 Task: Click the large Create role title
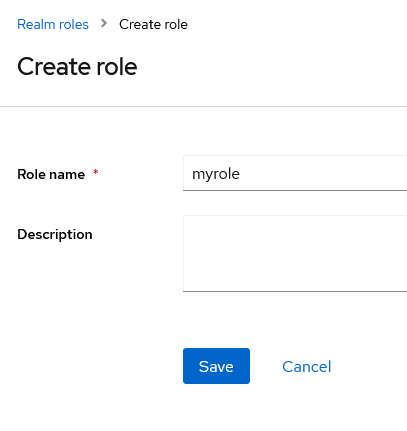77,66
